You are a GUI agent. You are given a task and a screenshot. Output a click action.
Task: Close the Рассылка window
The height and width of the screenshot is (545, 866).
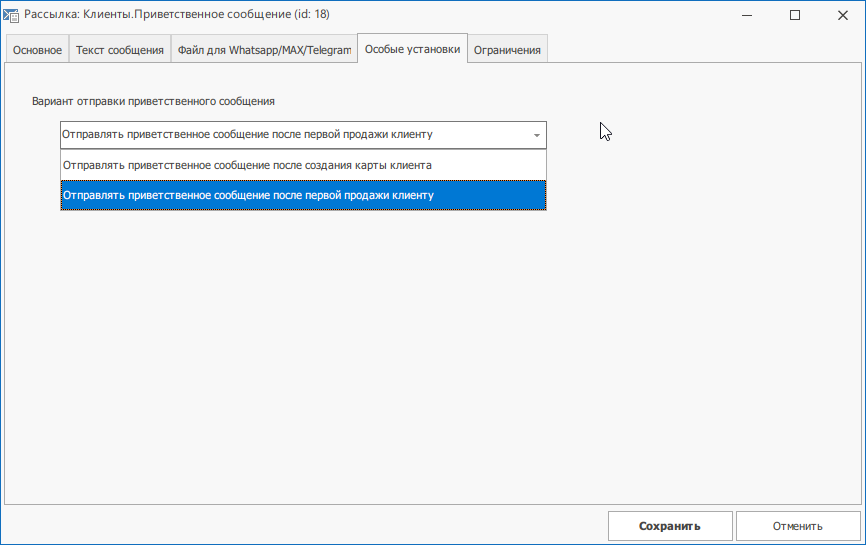pos(842,15)
